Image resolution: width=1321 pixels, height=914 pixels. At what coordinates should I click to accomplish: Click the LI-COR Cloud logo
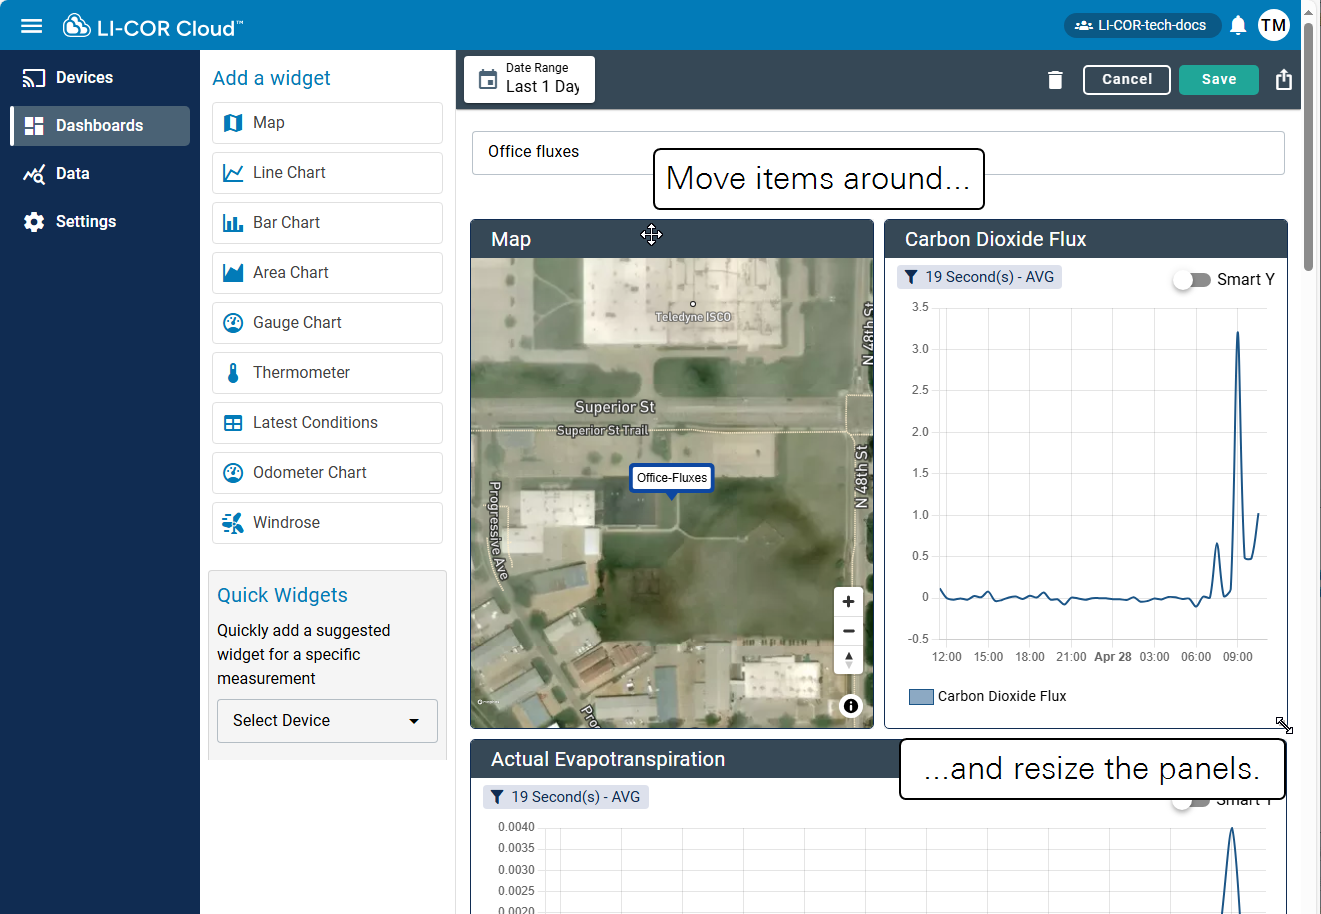pos(152,26)
